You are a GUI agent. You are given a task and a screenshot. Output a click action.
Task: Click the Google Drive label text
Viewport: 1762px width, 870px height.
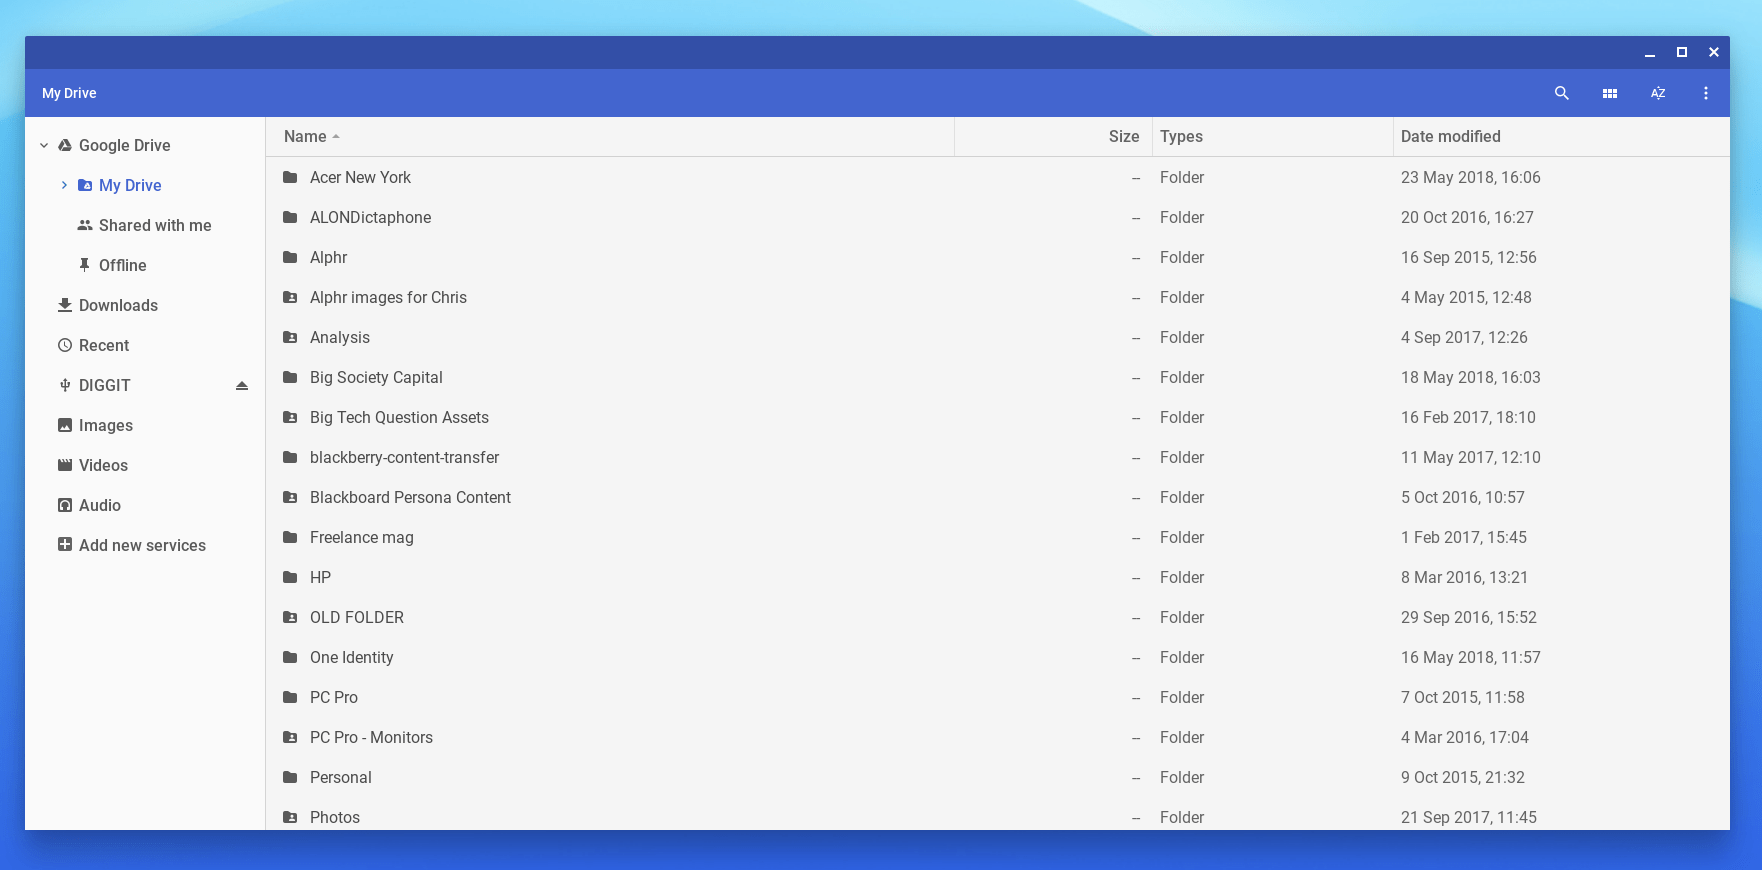pos(124,145)
